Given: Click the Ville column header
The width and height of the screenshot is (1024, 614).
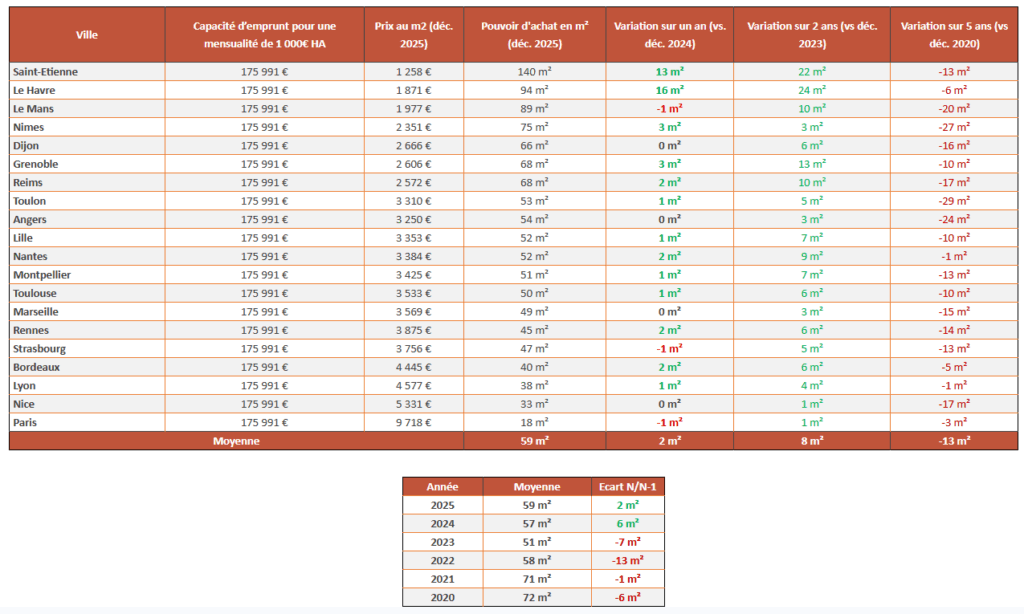Looking at the screenshot, I should tap(87, 35).
